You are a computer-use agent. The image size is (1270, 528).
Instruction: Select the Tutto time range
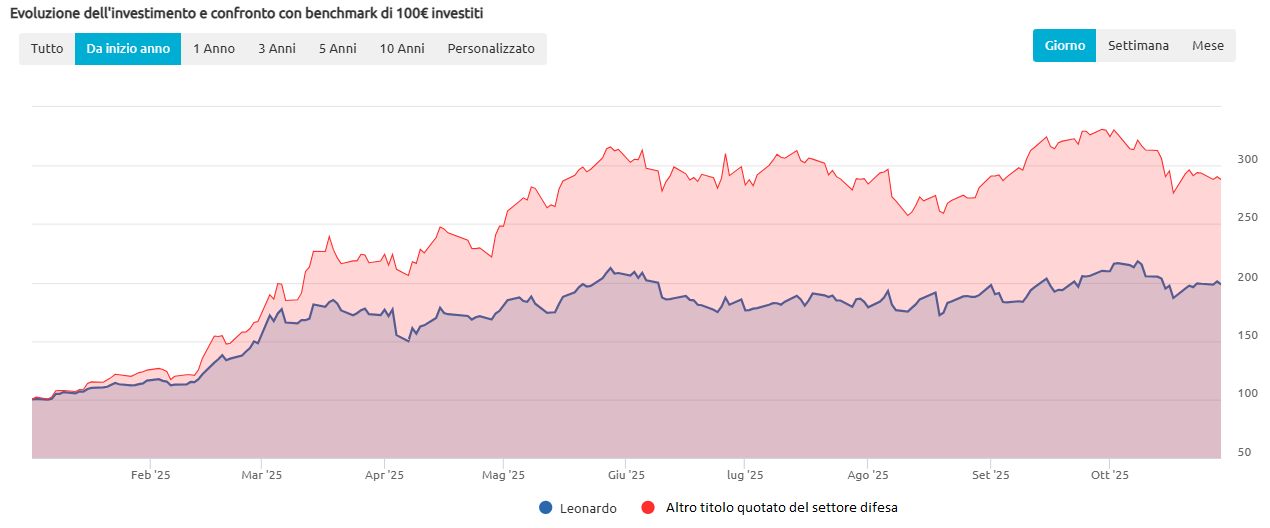[47, 48]
